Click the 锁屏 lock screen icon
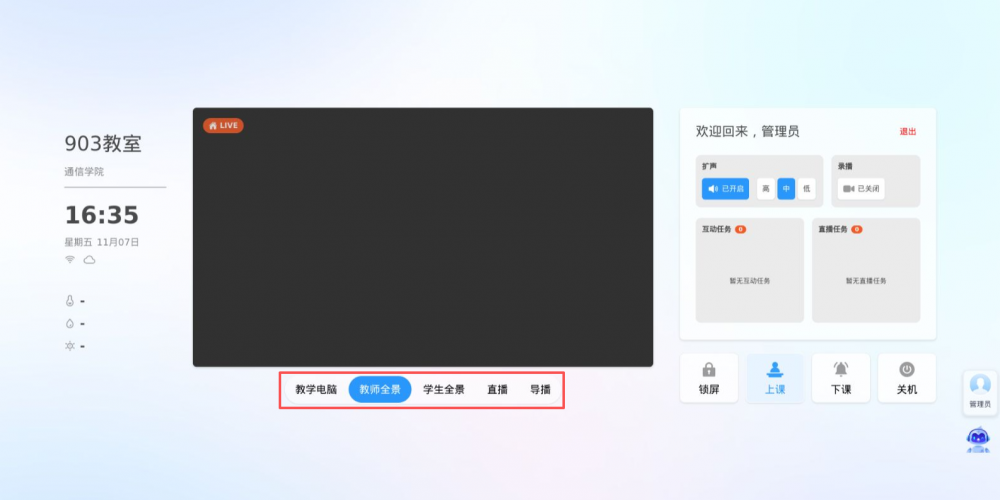This screenshot has height=500, width=1000. pos(709,370)
